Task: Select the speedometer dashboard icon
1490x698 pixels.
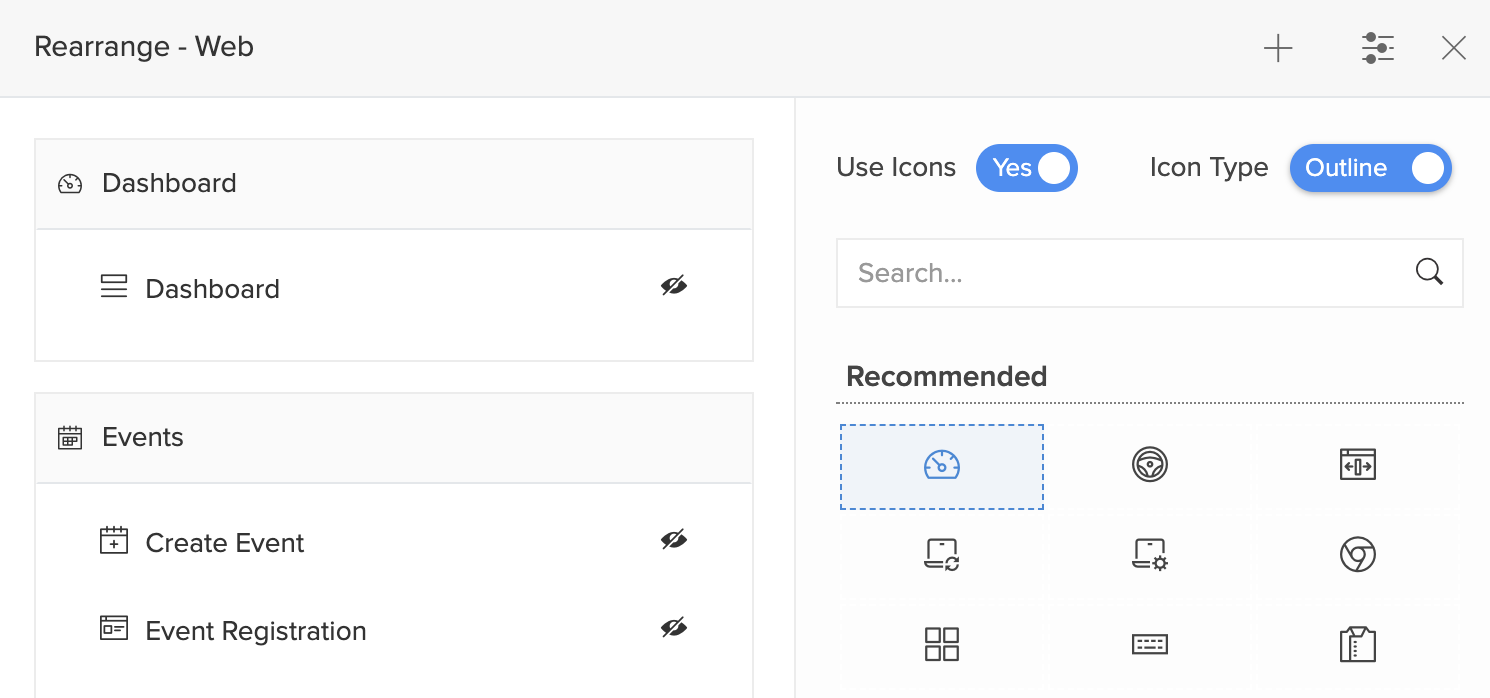Action: [x=941, y=466]
